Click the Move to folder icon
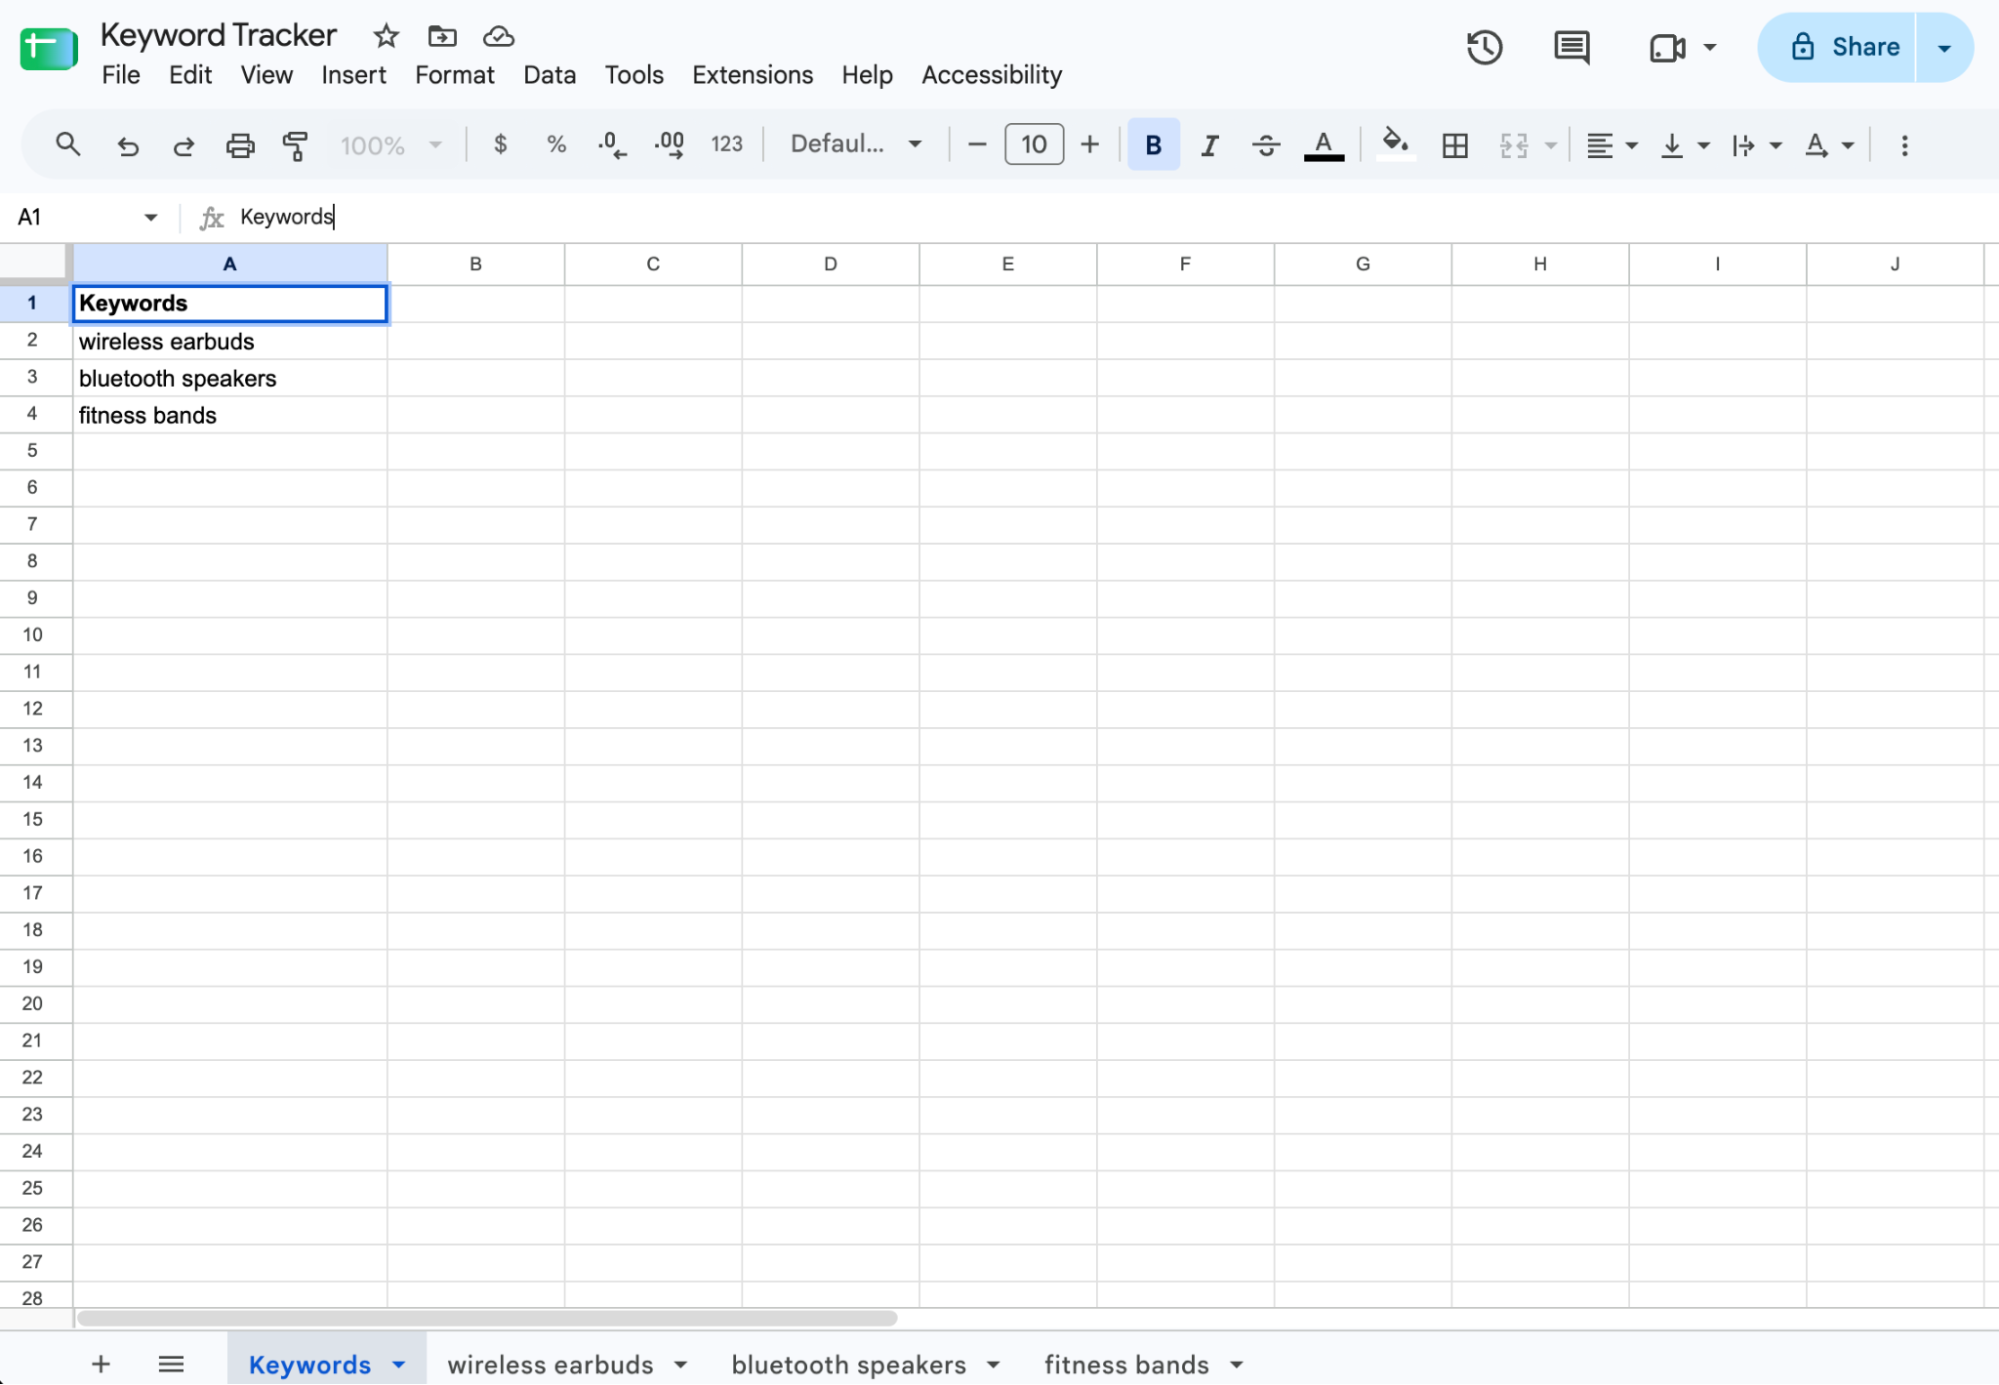The width and height of the screenshot is (1999, 1385). pos(442,37)
